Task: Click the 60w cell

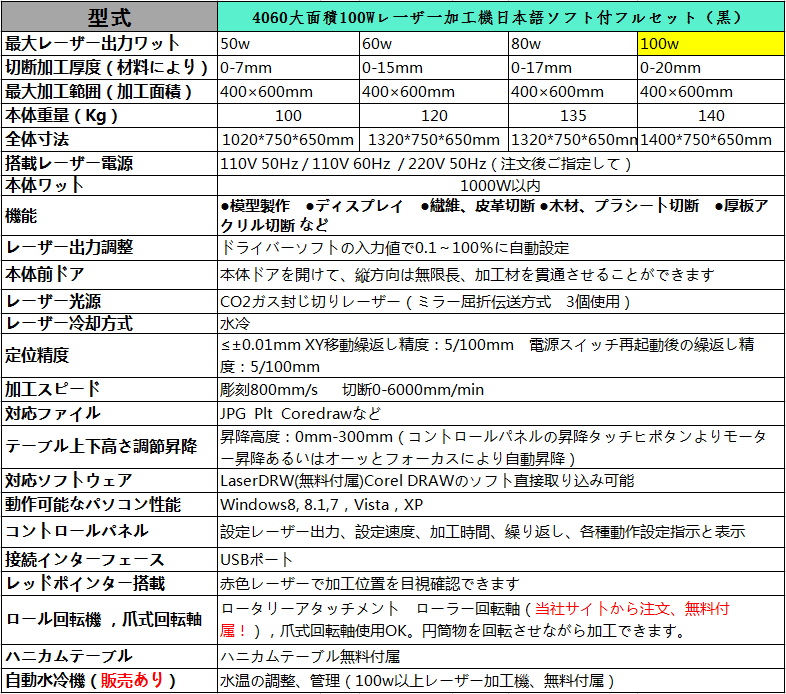Action: click(x=434, y=44)
